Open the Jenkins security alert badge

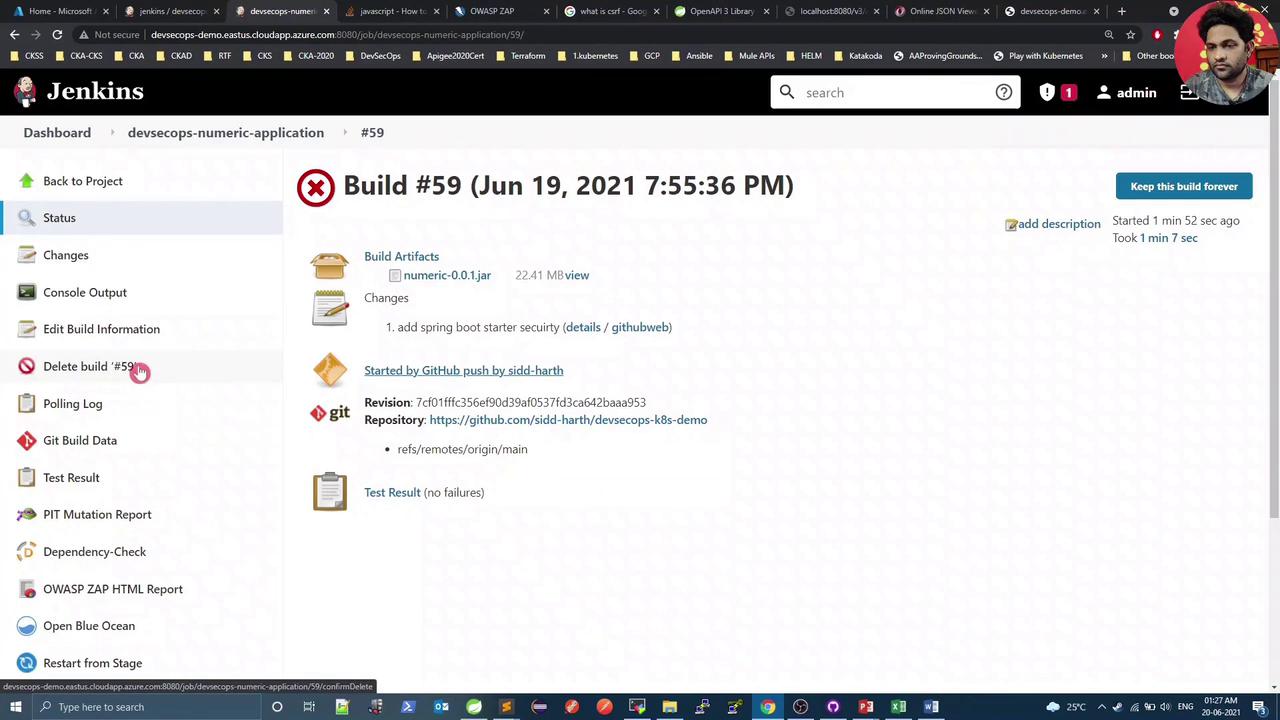[1057, 93]
